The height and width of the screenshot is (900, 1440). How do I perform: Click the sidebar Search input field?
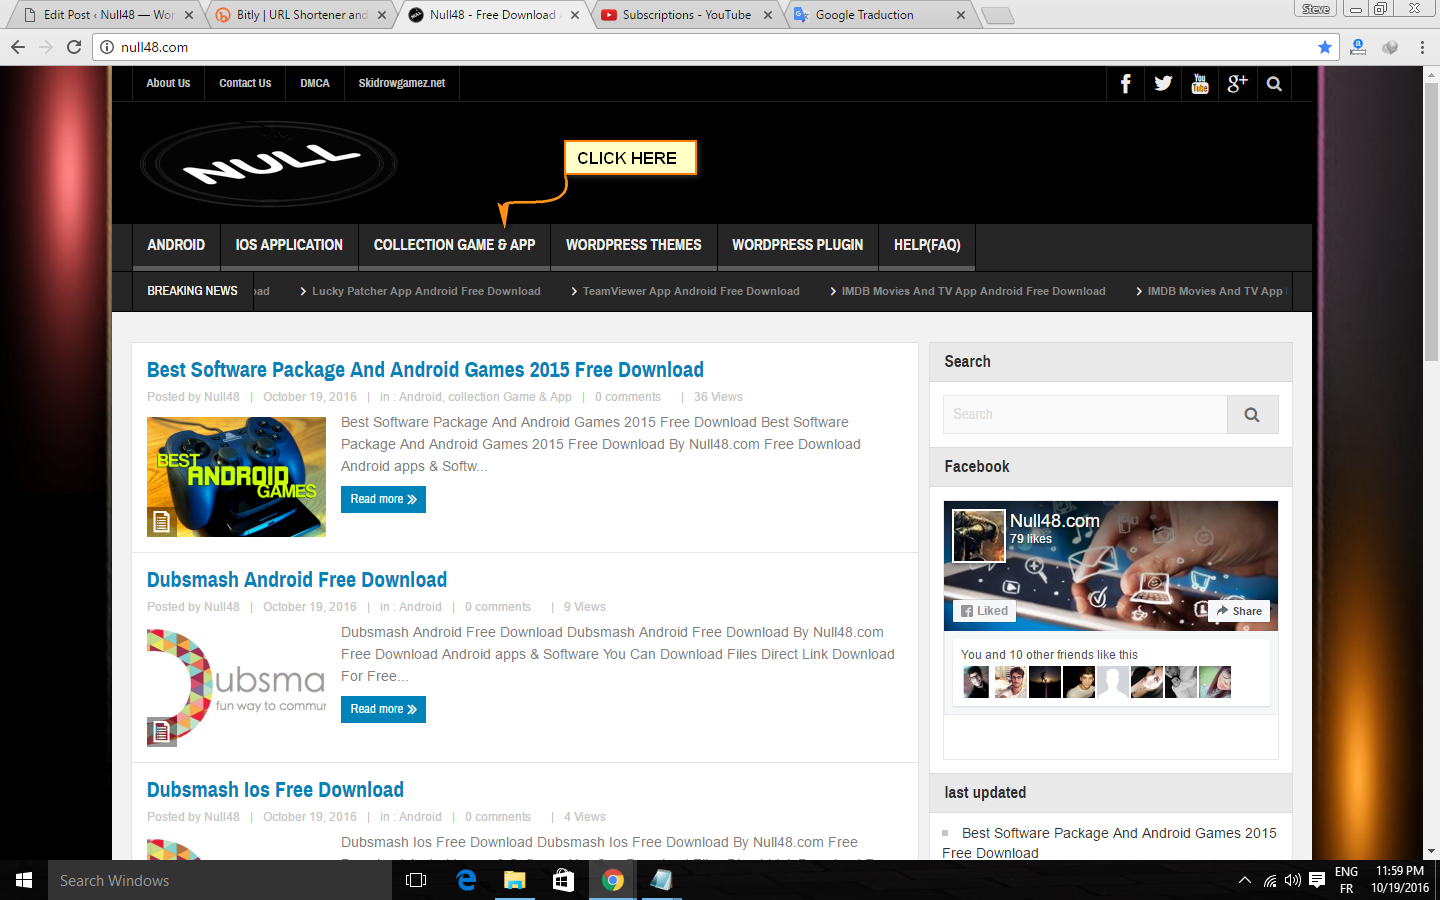pos(1085,414)
